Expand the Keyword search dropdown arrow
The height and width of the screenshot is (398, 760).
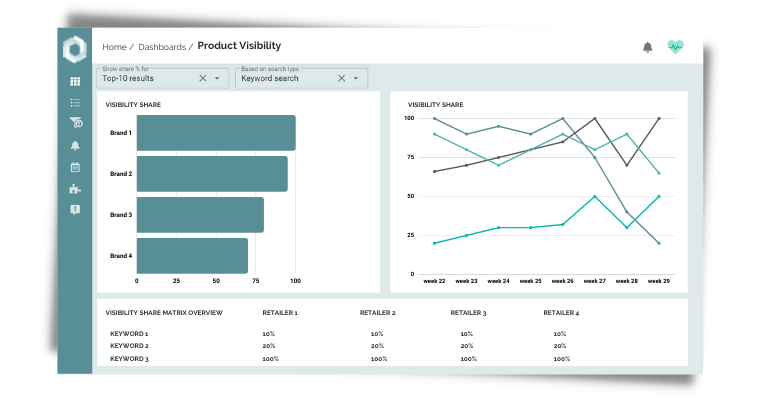(356, 78)
